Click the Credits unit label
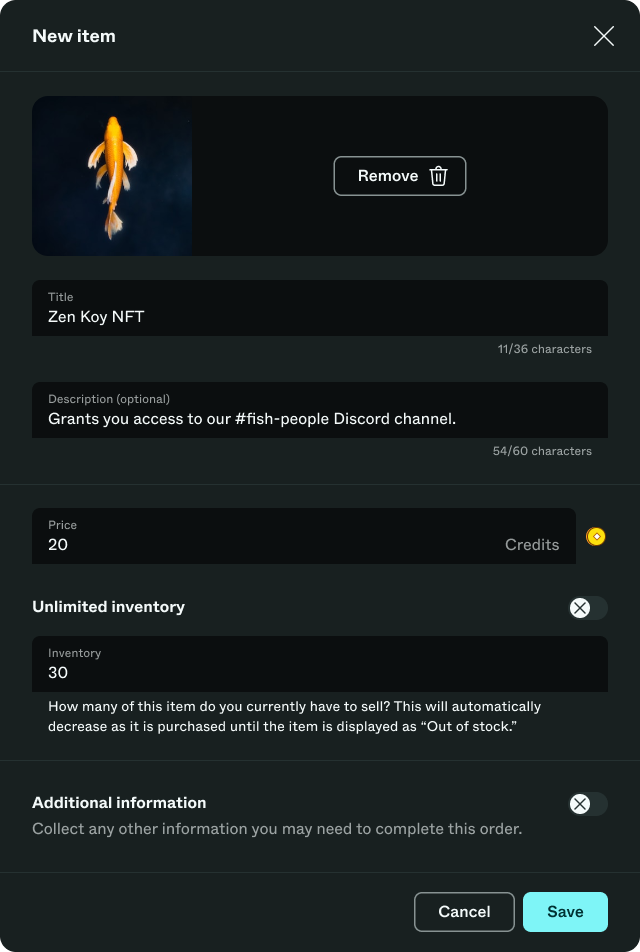This screenshot has width=640, height=952. (x=532, y=545)
